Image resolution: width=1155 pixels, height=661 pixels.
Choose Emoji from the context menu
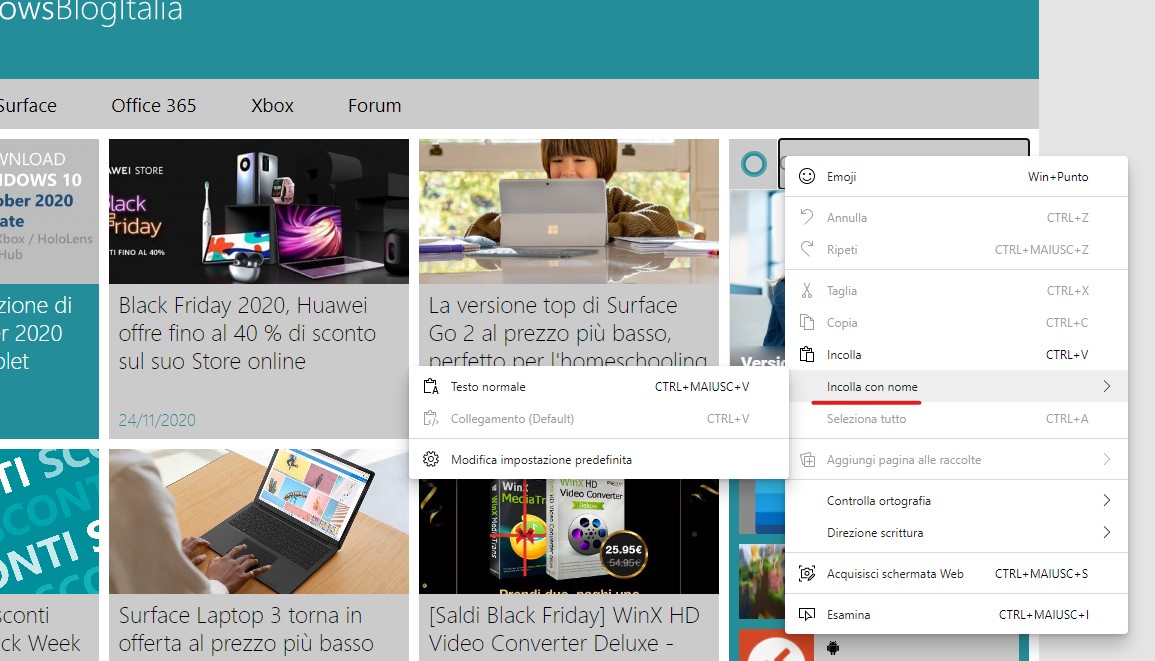point(956,176)
